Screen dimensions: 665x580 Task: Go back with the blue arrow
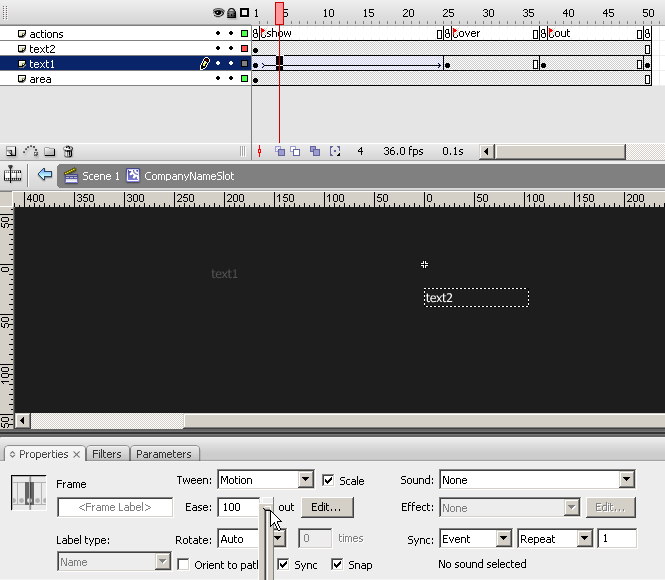pos(44,175)
